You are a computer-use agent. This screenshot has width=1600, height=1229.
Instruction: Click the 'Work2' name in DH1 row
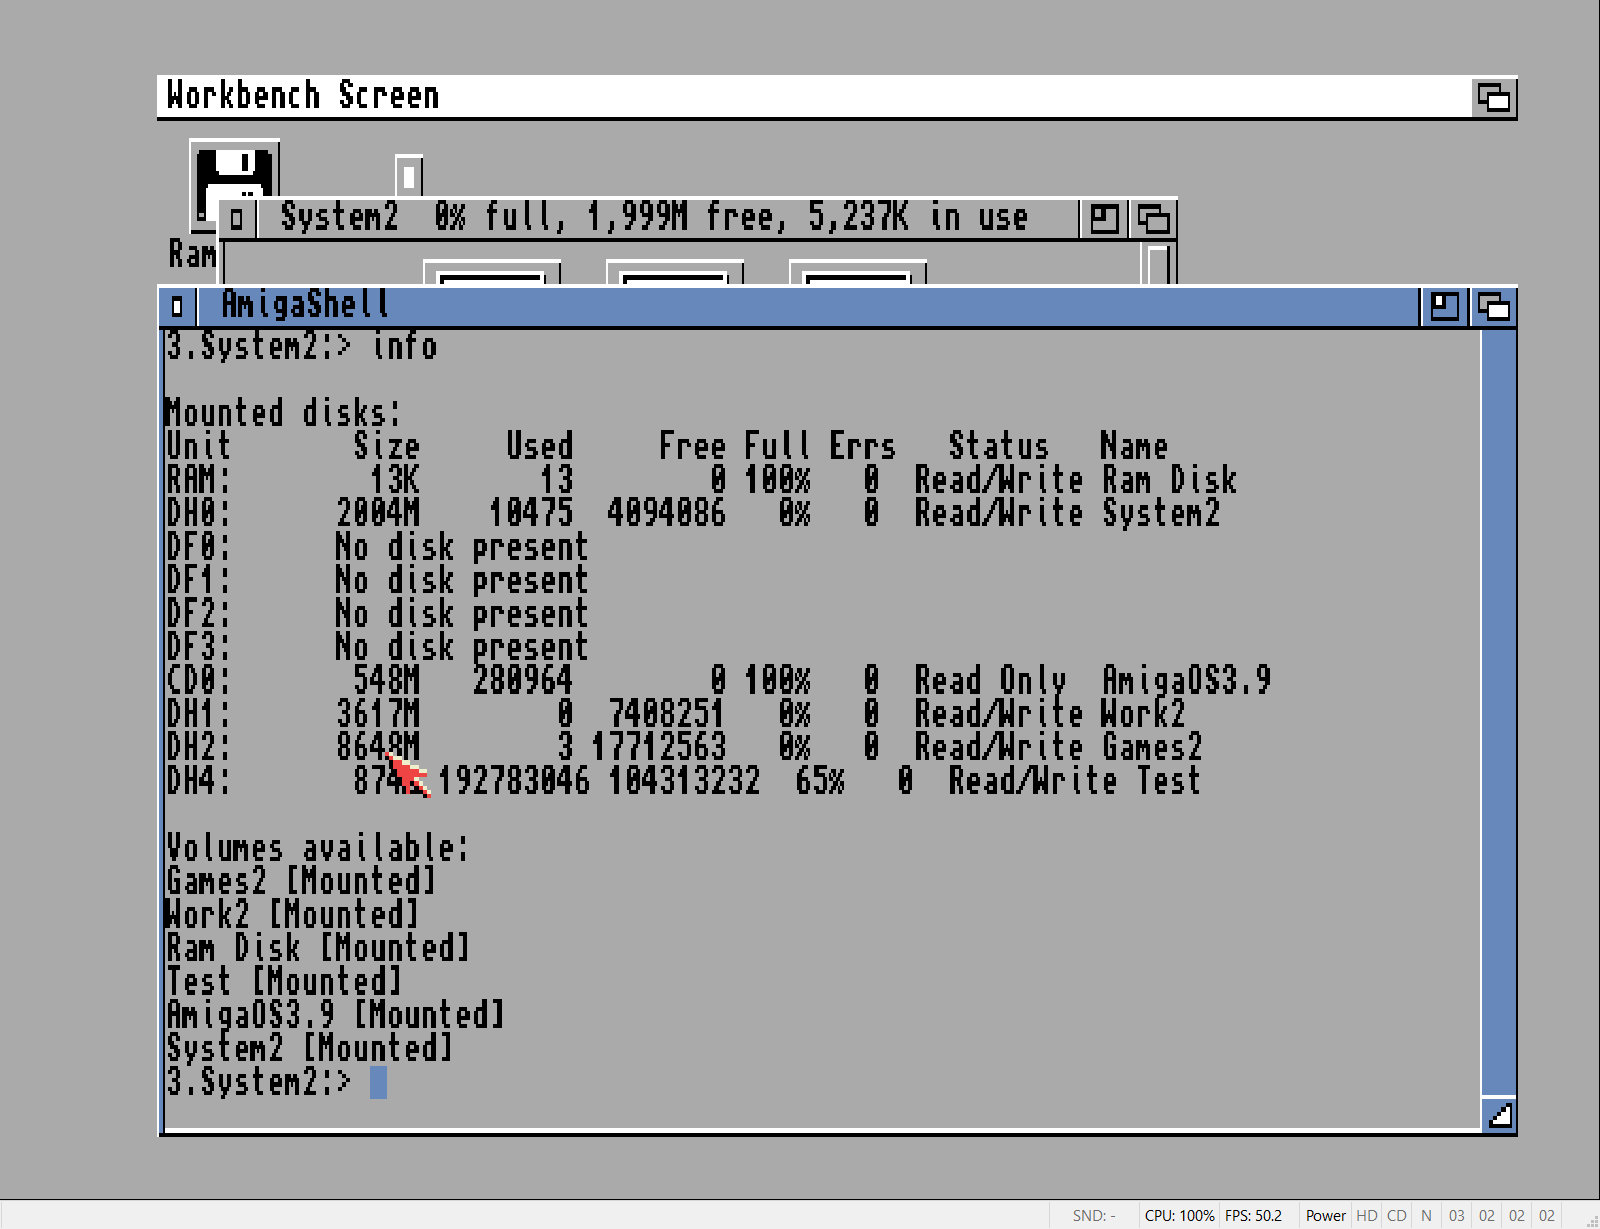coord(1143,714)
